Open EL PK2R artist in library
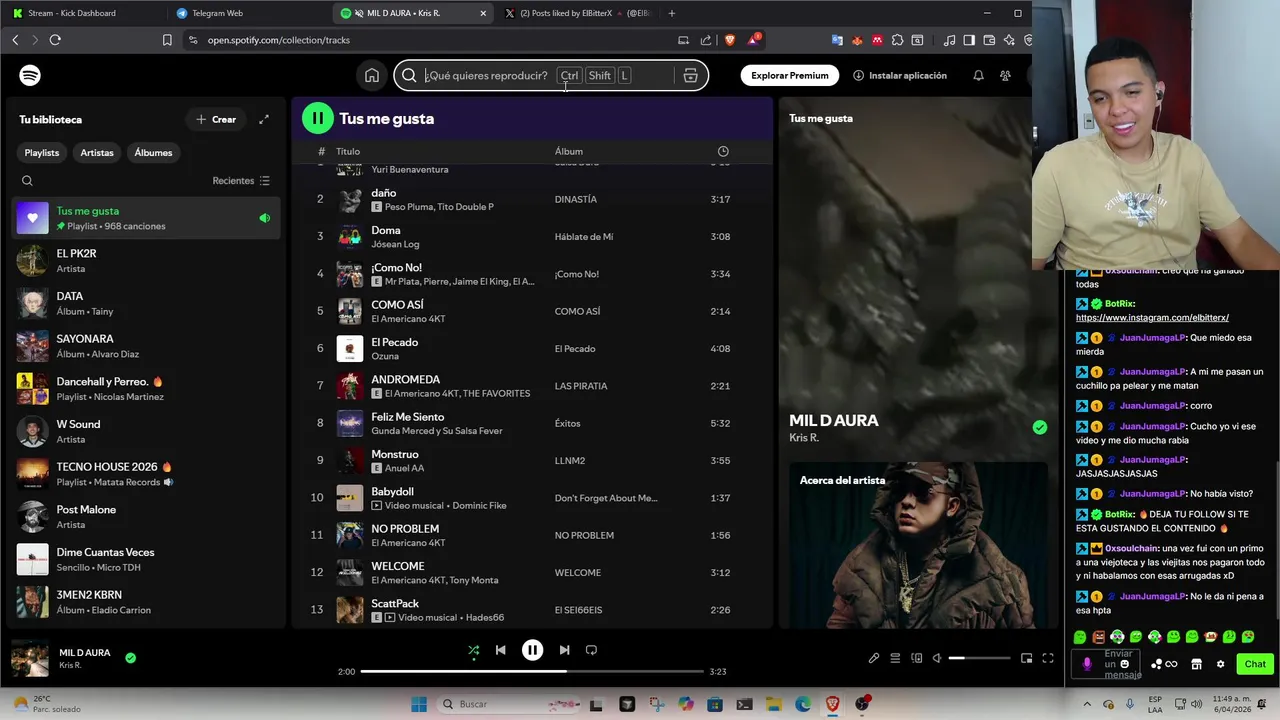Viewport: 1280px width, 720px height. [146, 261]
